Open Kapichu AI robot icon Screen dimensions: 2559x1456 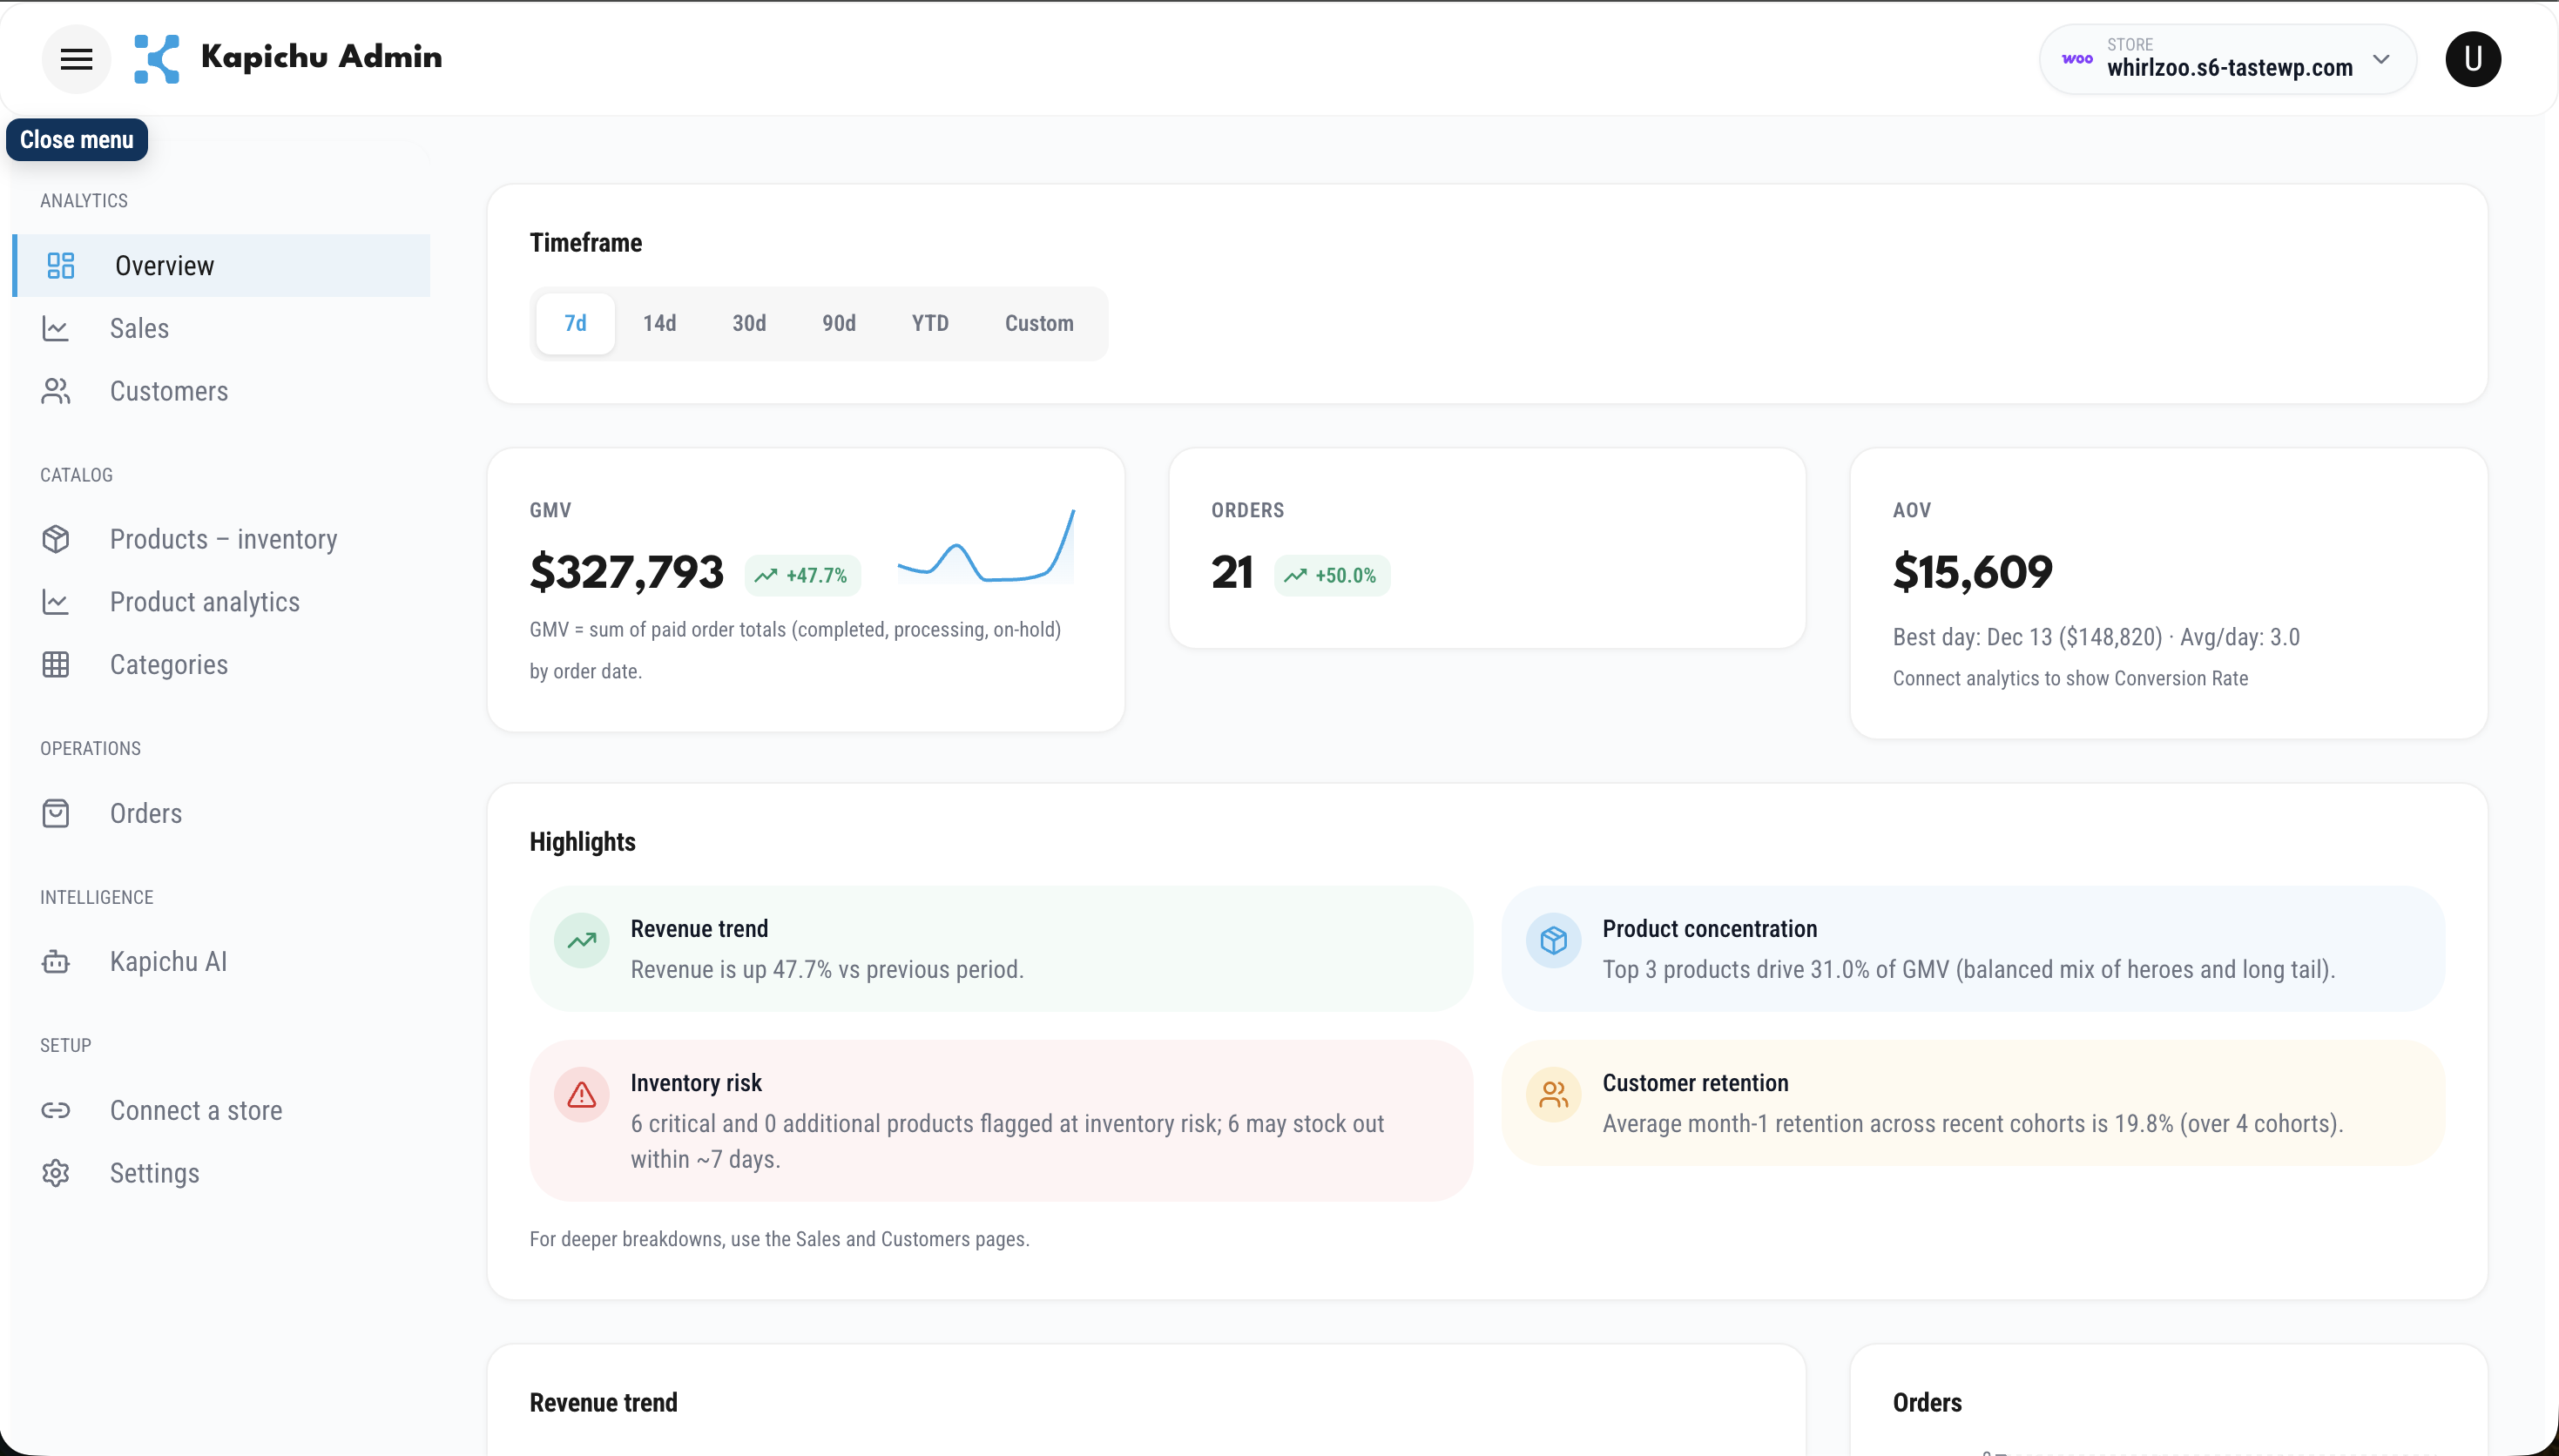click(56, 962)
